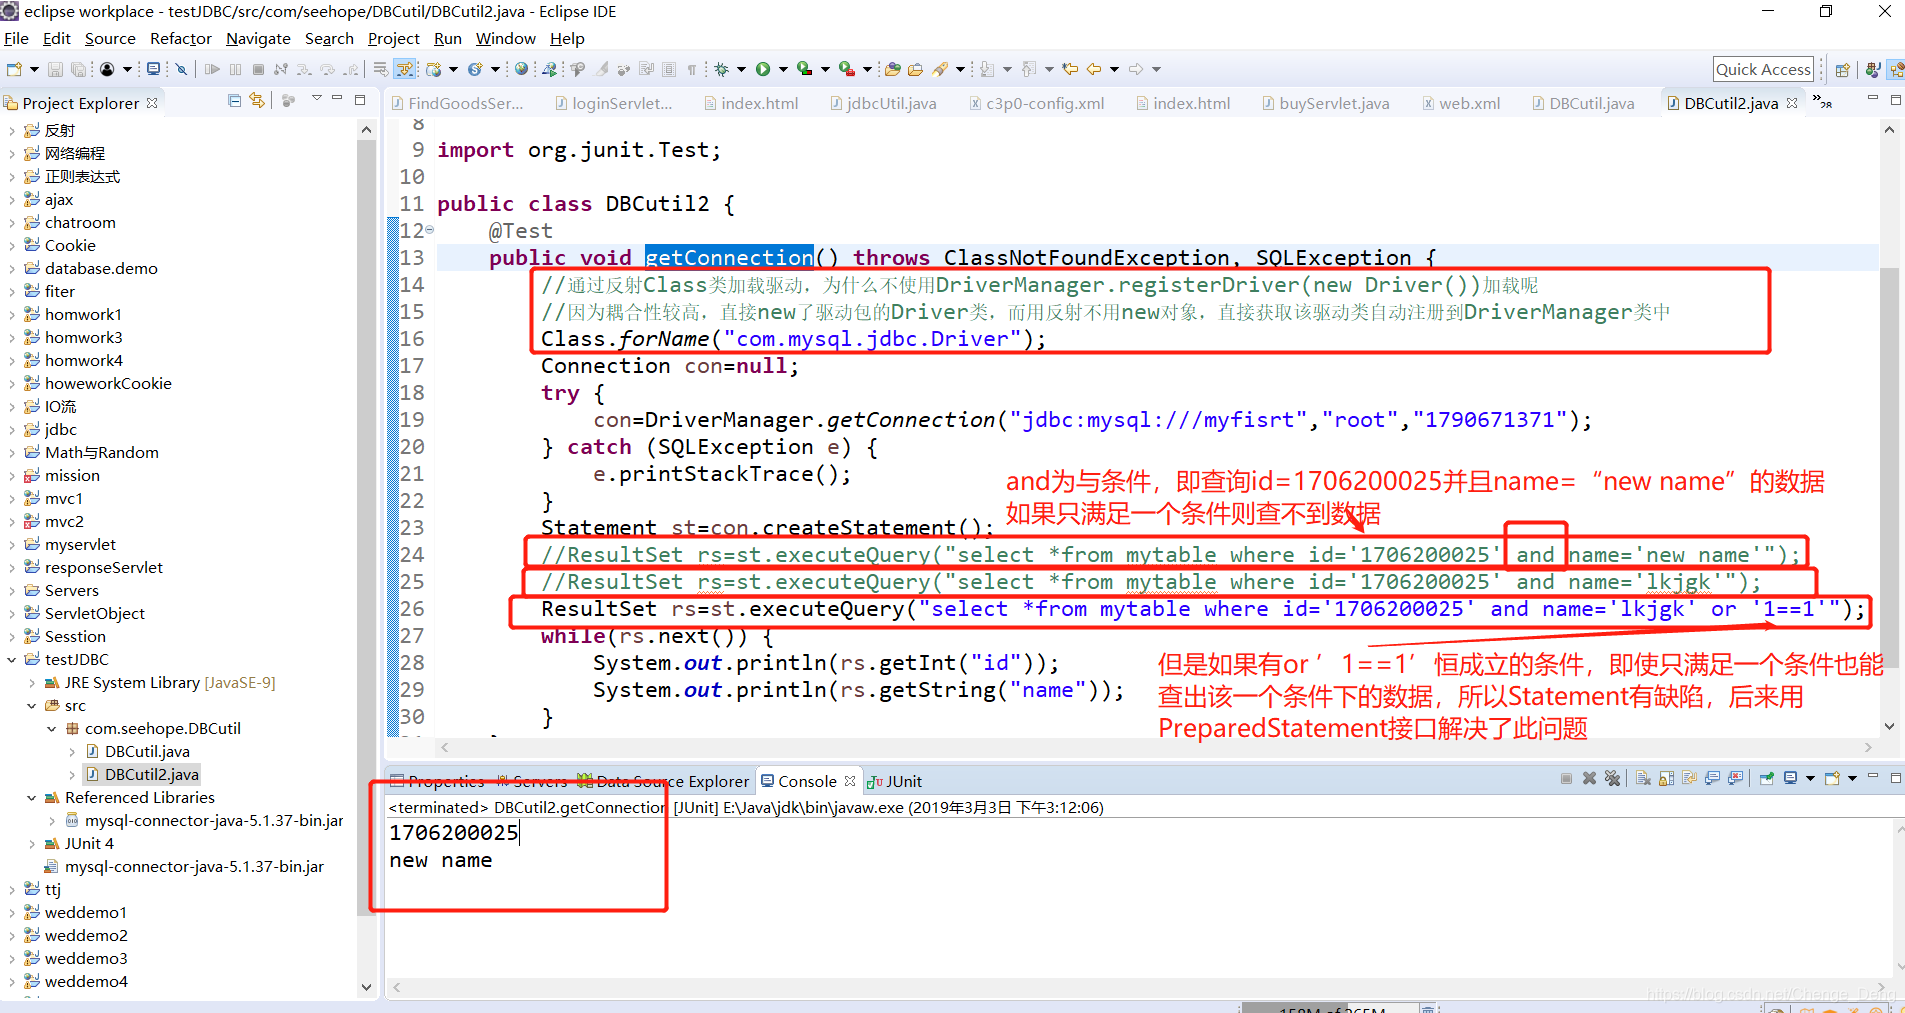Screen dimensions: 1905x1013
Task: Show hidden editor tabs list chevron
Action: pos(1822,103)
